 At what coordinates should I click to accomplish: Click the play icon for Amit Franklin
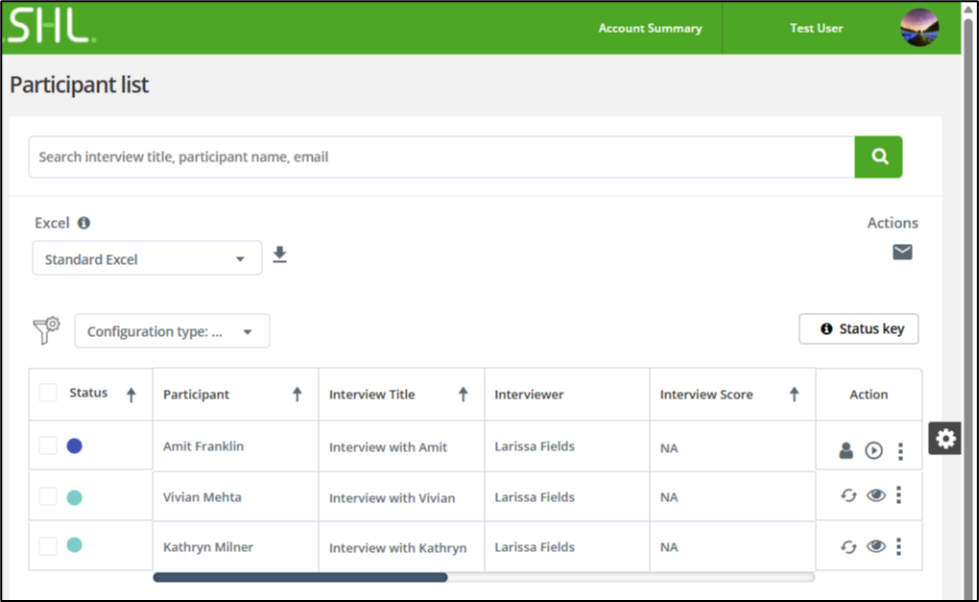[x=874, y=451]
